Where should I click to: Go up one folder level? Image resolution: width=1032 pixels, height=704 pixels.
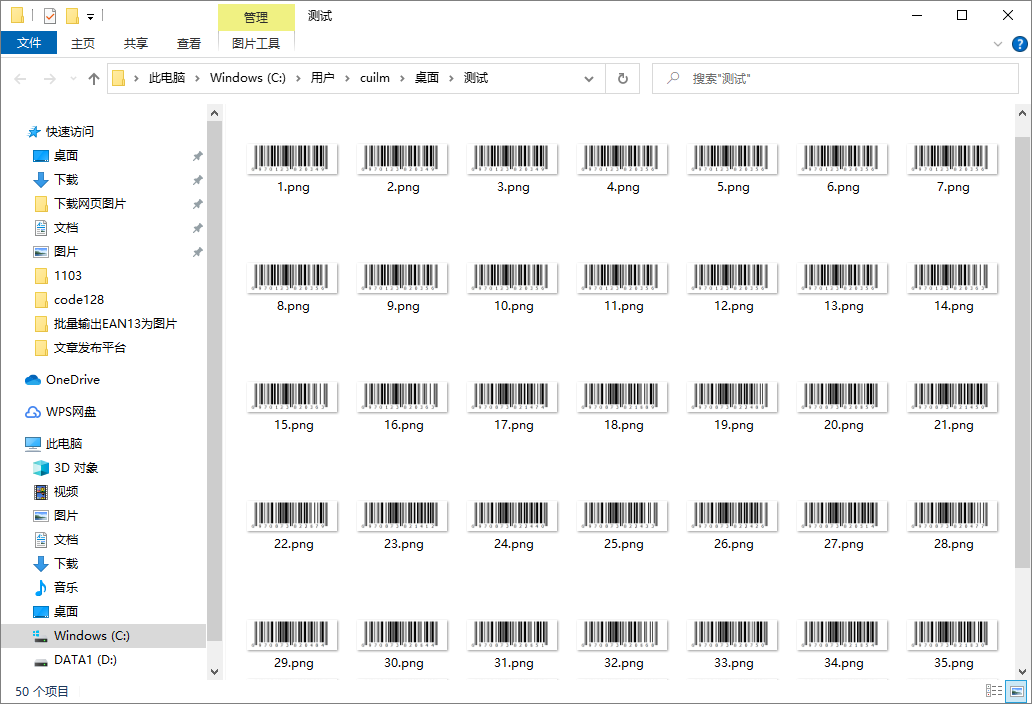[94, 79]
